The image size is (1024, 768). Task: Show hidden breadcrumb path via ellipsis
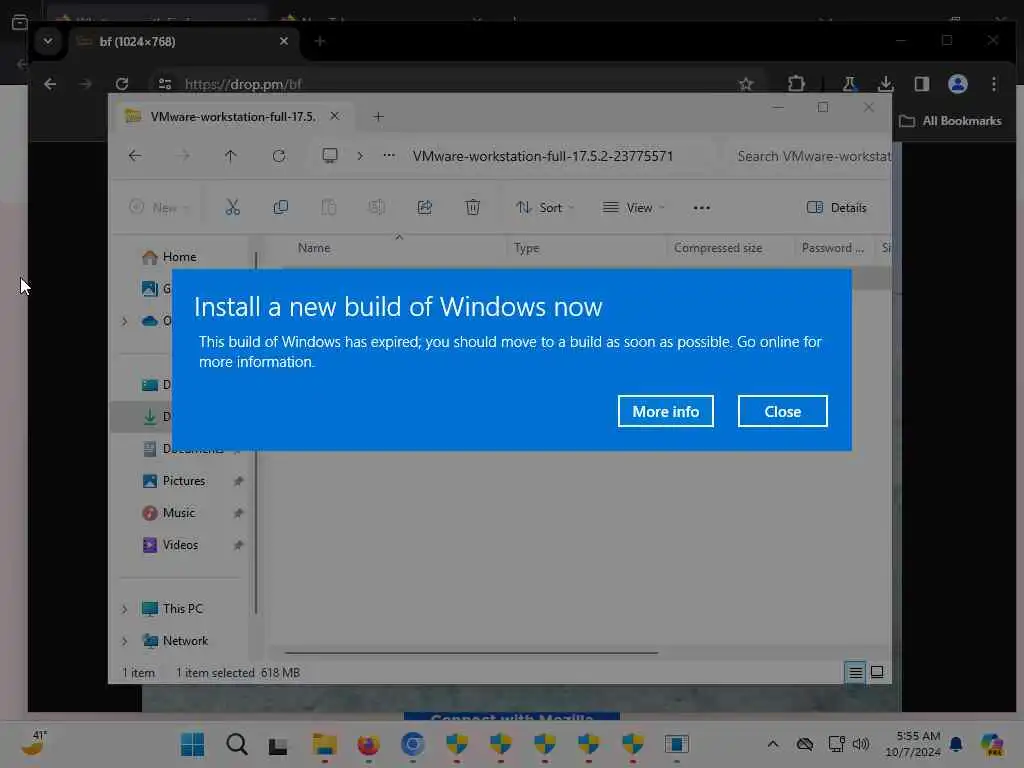(x=389, y=155)
